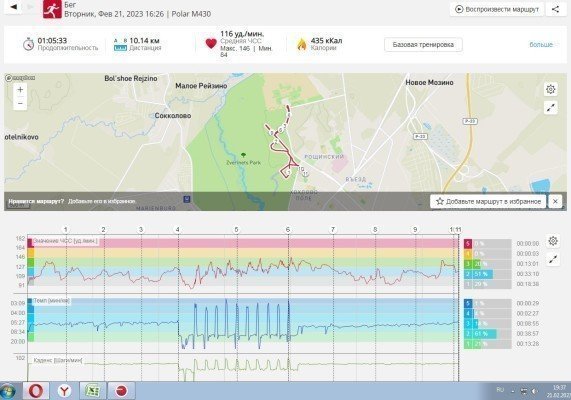Click the 435 кКал calories value
The height and width of the screenshot is (400, 571).
point(326,40)
